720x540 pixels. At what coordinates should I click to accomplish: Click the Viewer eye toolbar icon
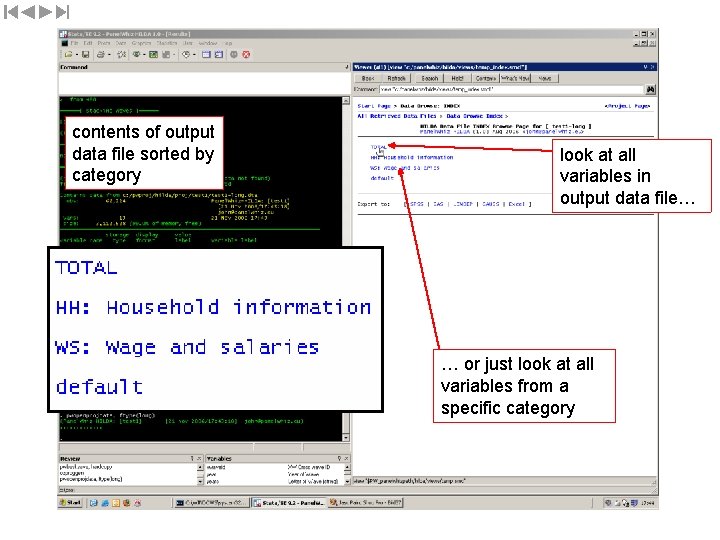click(x=136, y=55)
